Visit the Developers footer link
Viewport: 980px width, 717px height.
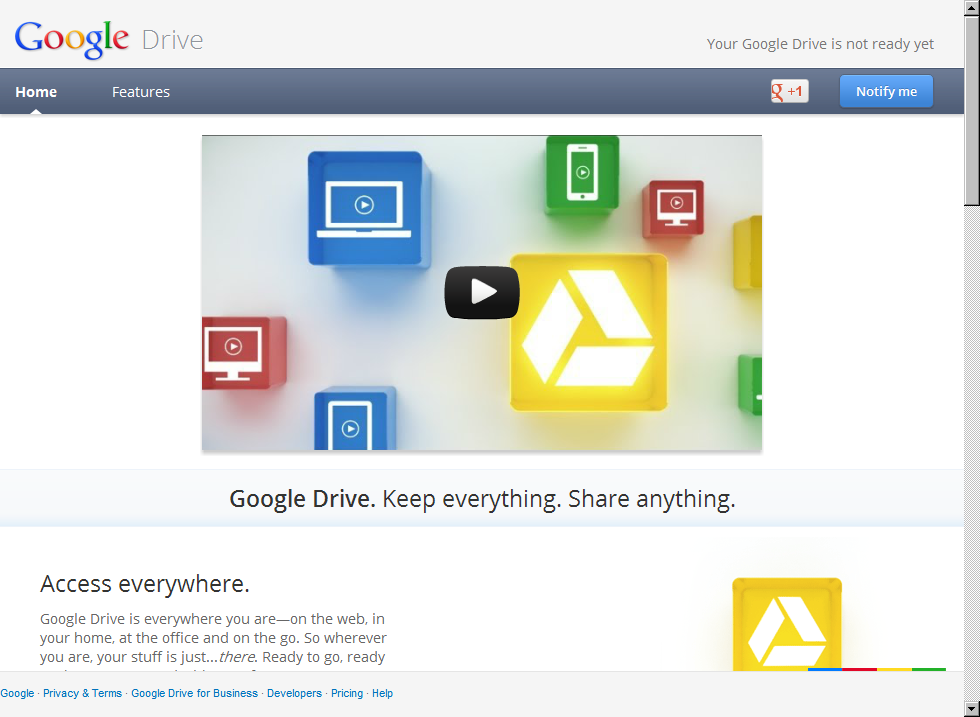[x=294, y=693]
